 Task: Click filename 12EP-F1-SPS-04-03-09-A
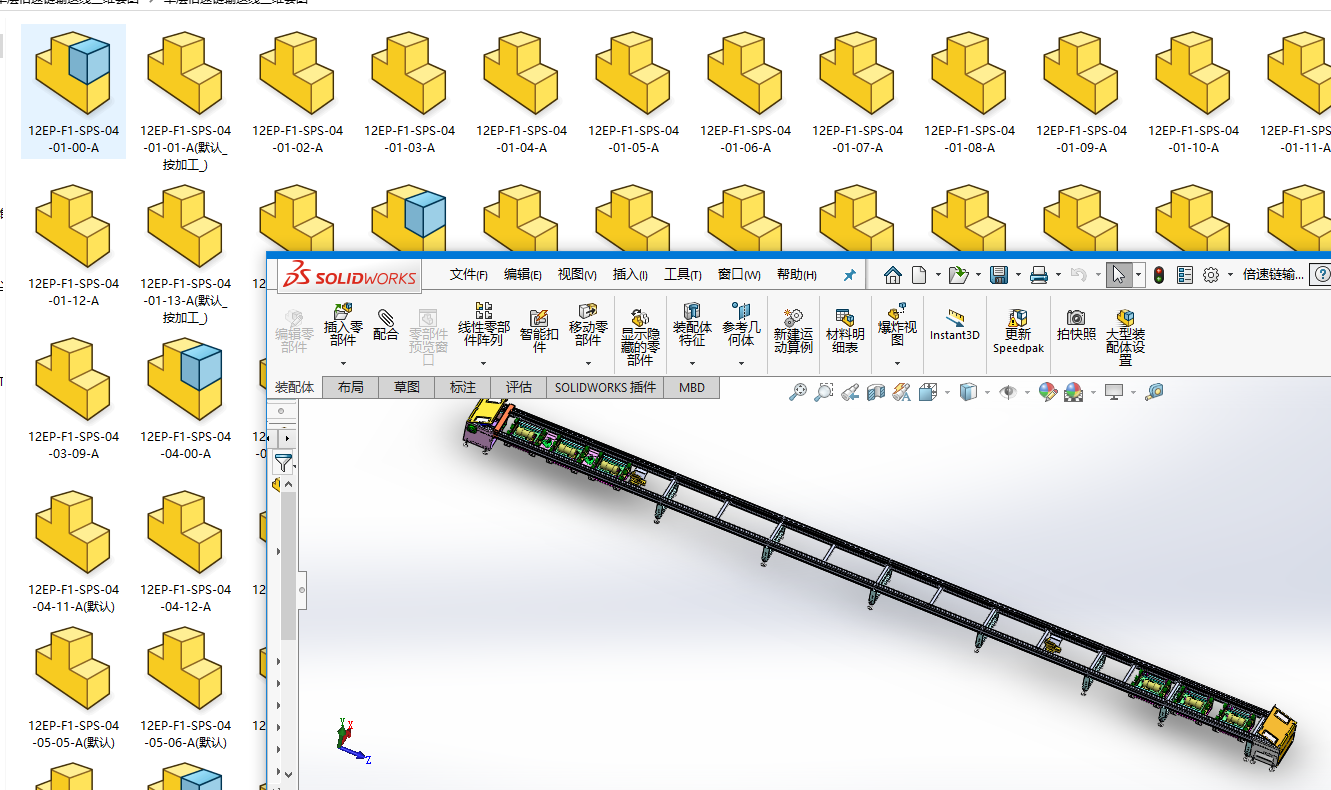tap(73, 445)
